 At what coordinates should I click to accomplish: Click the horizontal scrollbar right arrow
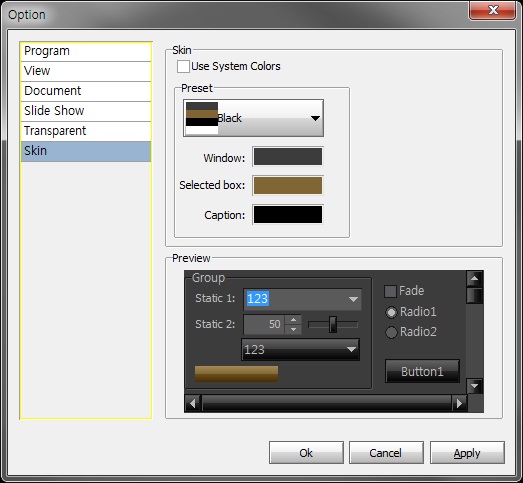click(x=459, y=404)
